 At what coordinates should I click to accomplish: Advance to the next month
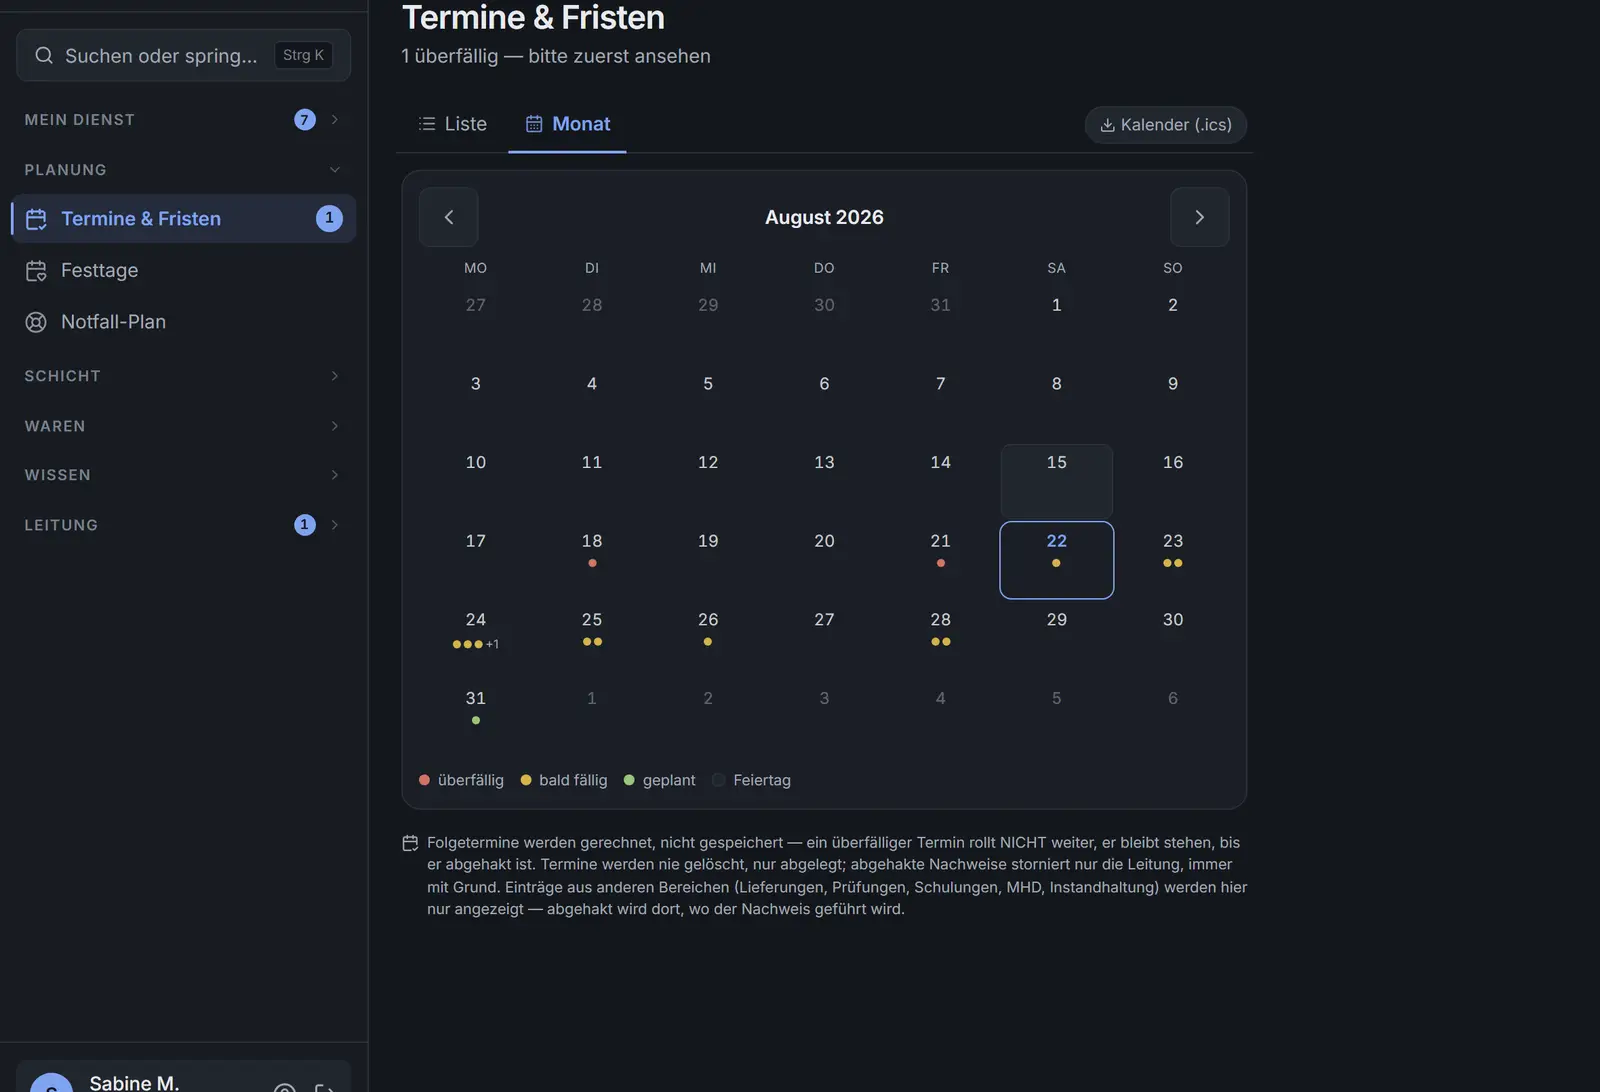point(1199,217)
